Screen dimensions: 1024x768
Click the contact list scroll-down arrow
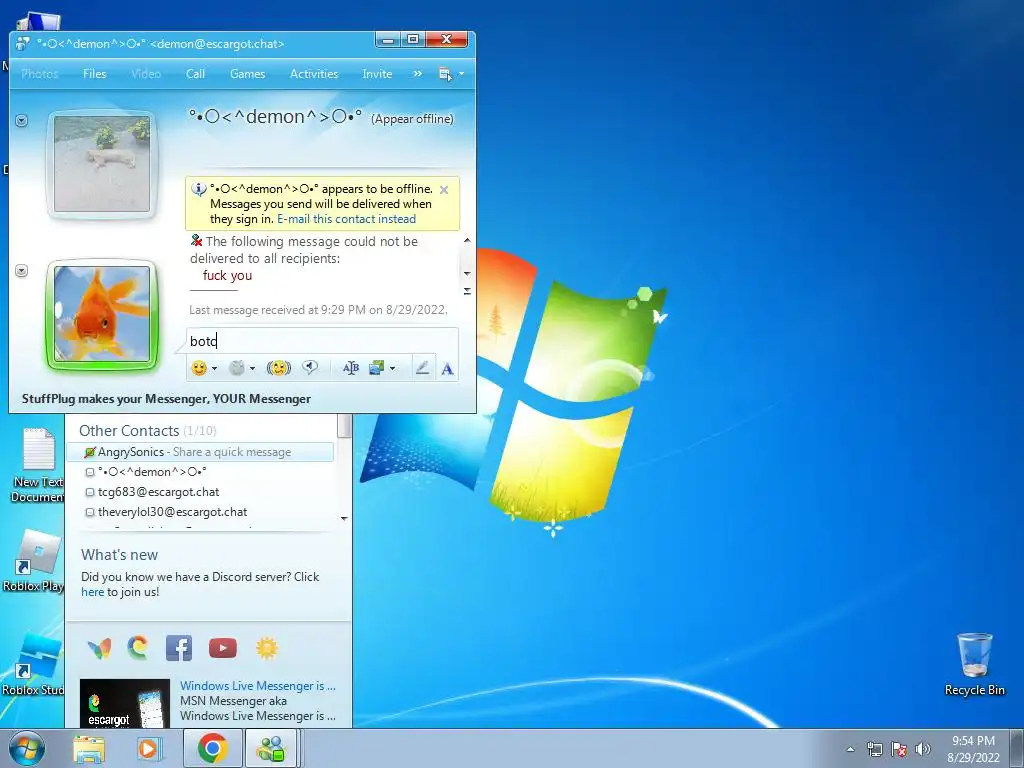click(x=344, y=519)
